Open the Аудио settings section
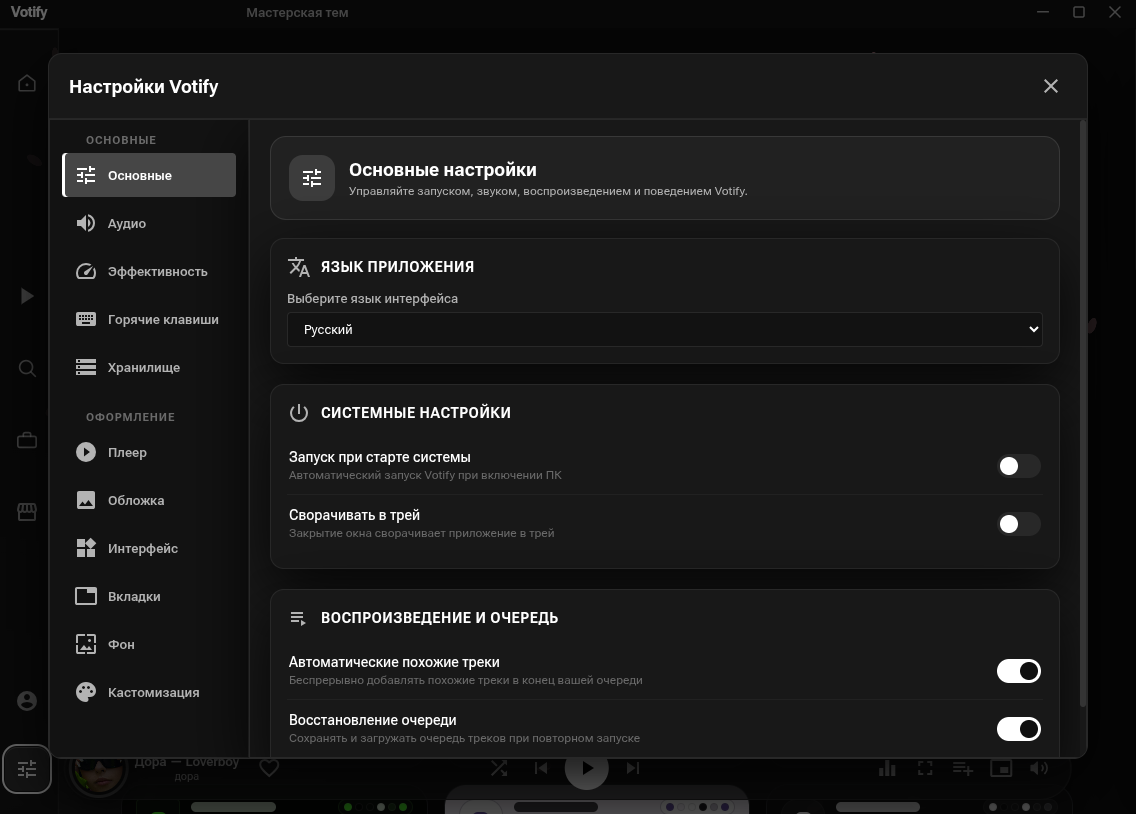This screenshot has height=814, width=1136. 149,223
